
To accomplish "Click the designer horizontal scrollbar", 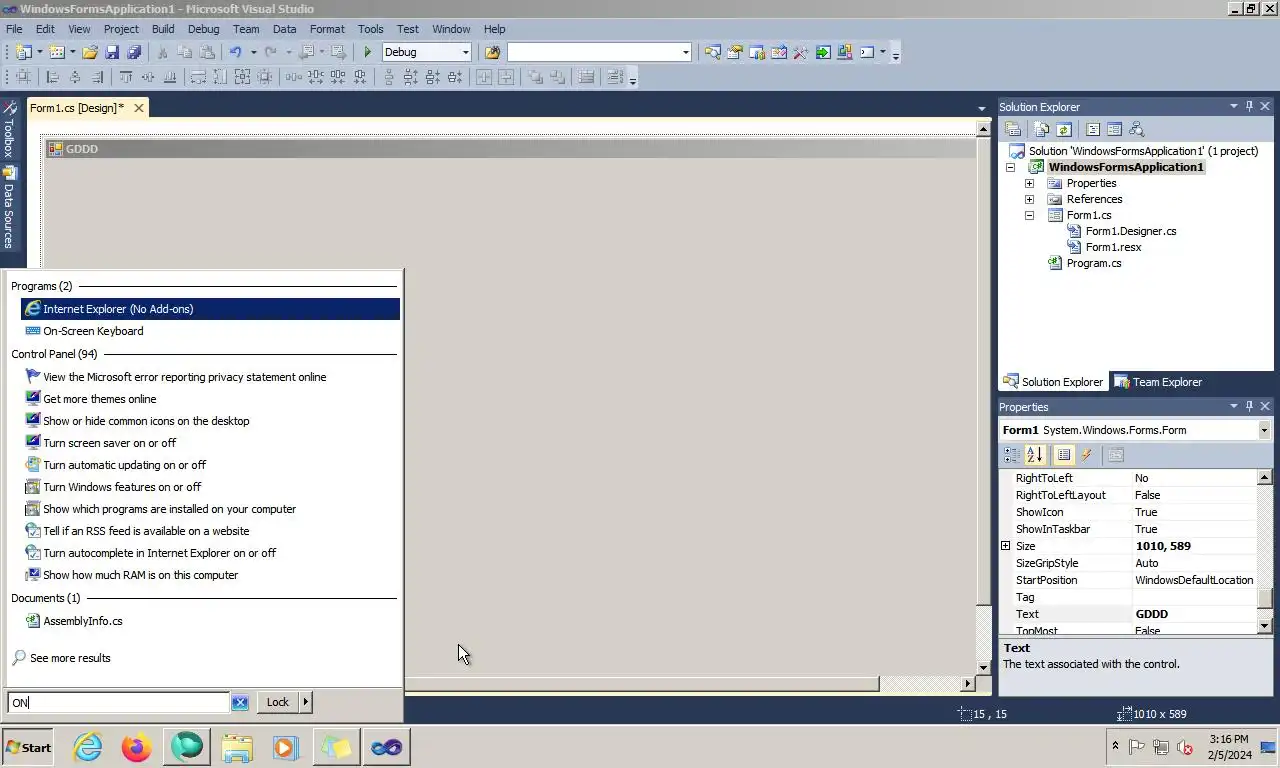I will pos(642,684).
